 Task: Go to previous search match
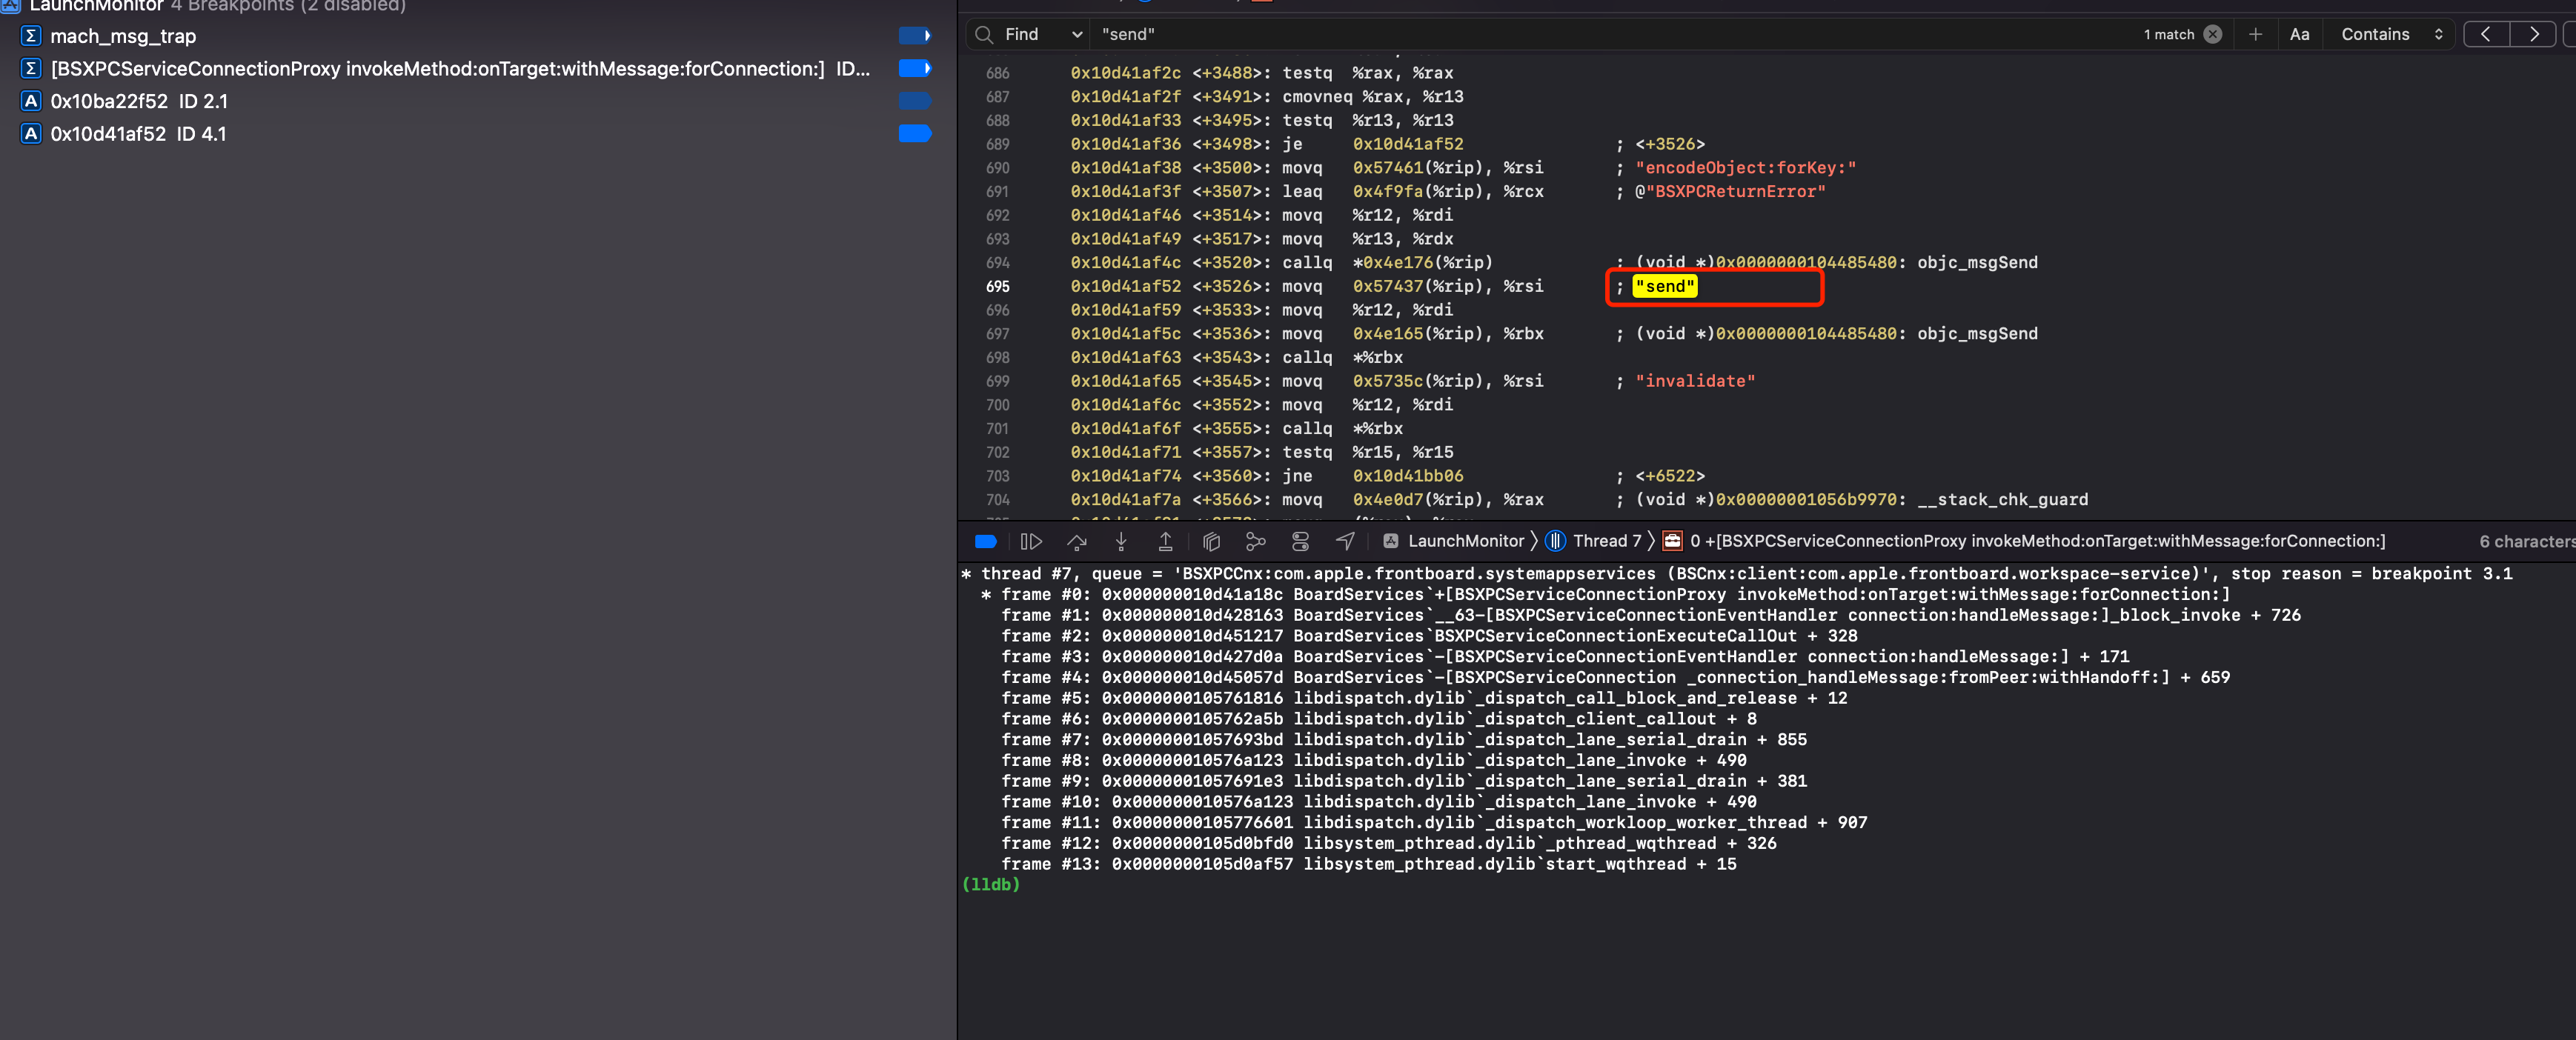click(x=2485, y=34)
